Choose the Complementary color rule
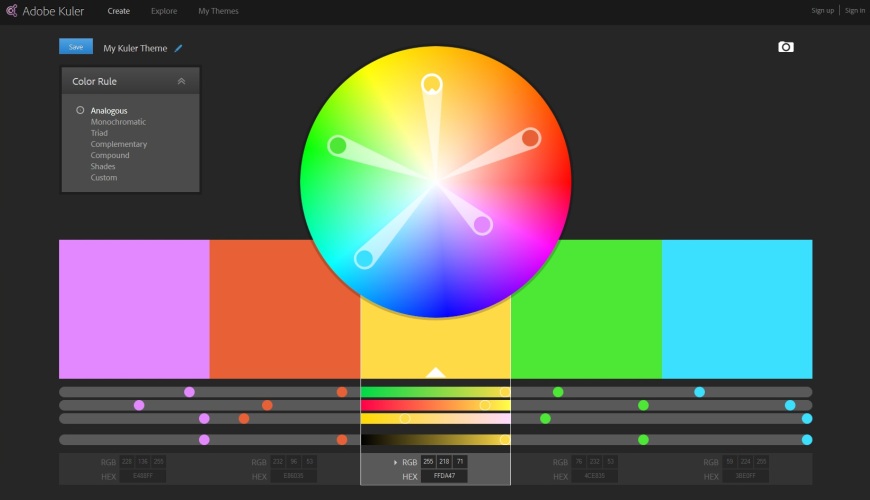Screen dimensions: 870x500 pos(119,144)
